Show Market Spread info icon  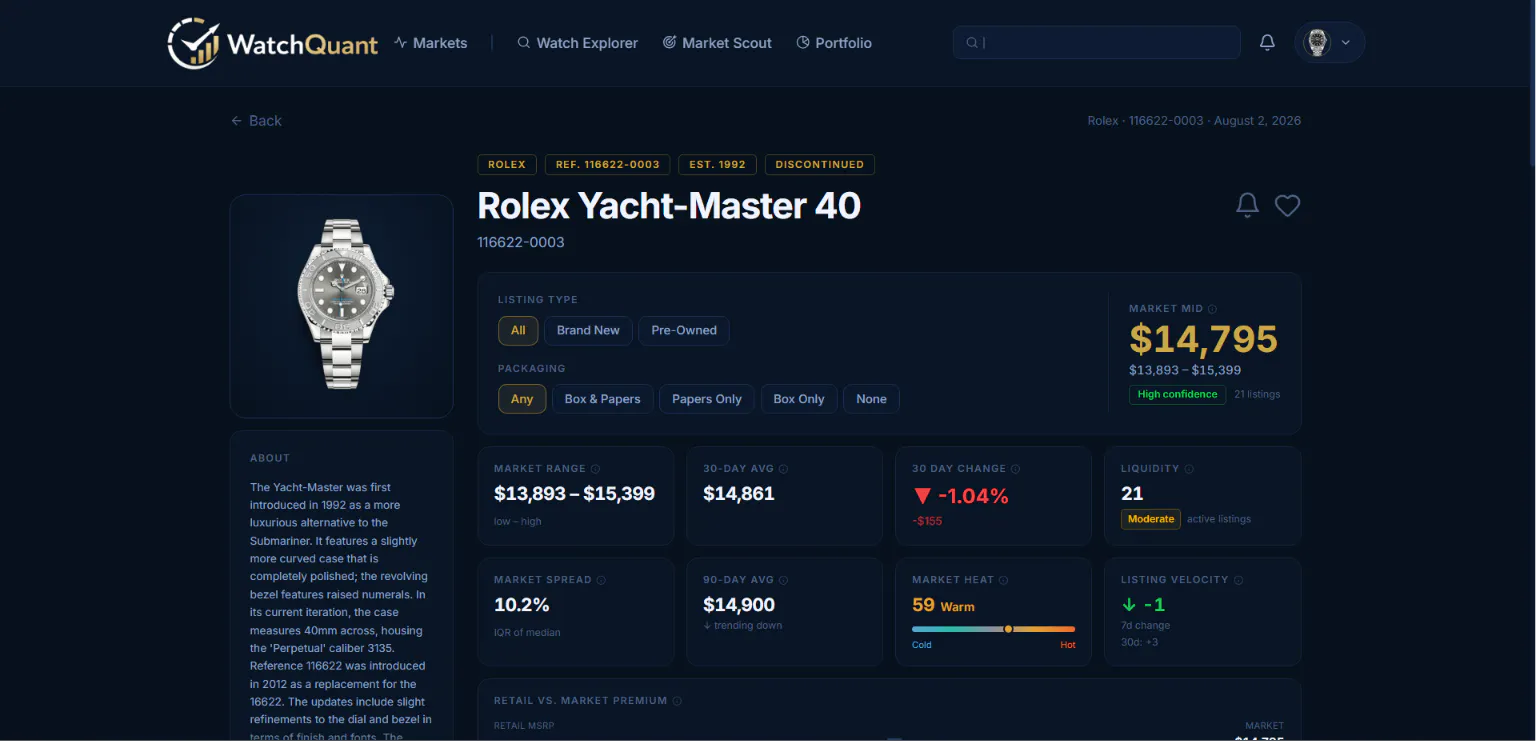click(601, 580)
